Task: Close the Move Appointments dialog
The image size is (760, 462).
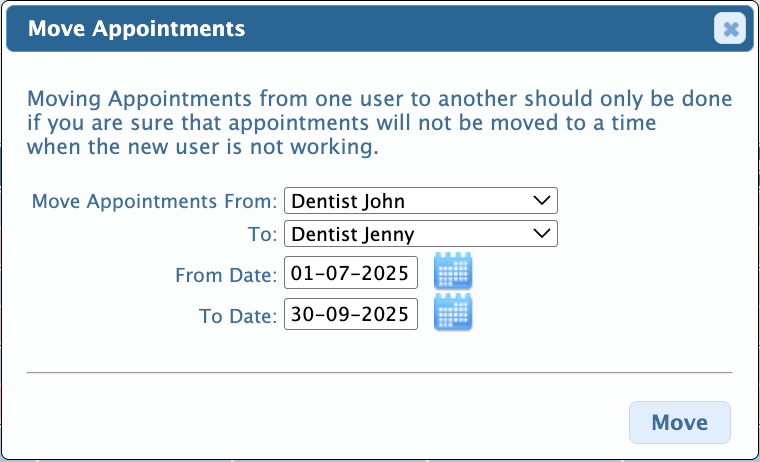Action: [x=729, y=29]
